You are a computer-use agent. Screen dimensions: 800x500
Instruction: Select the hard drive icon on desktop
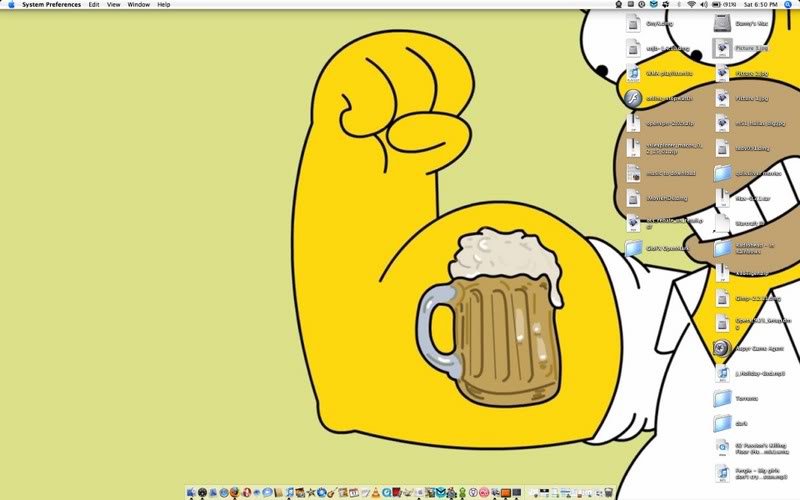[722, 23]
